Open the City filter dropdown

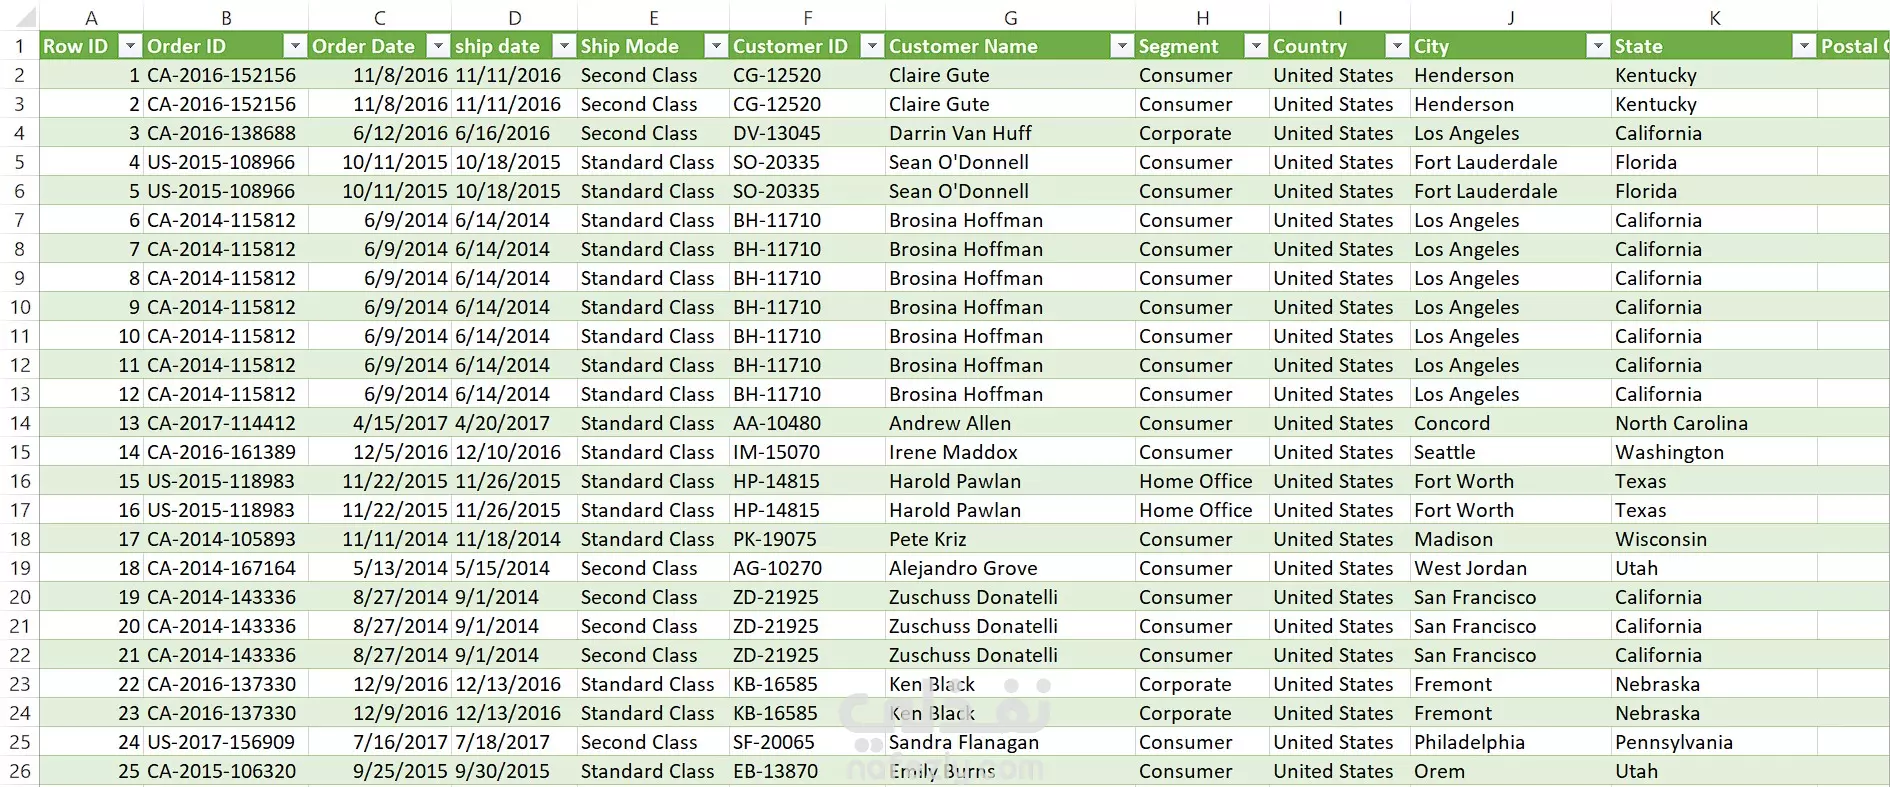pyautogui.click(x=1598, y=46)
